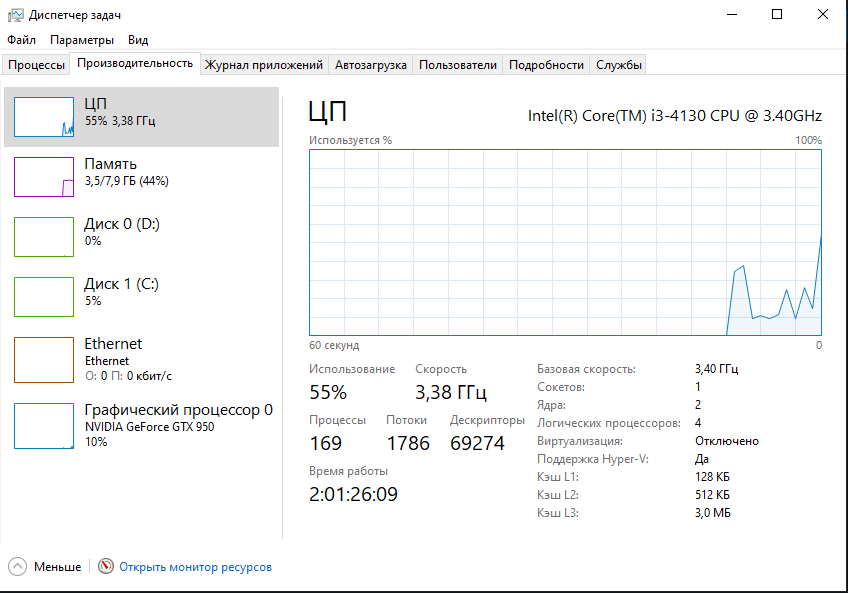This screenshot has width=848, height=593.
Task: Open the Службы tab
Action: pyautogui.click(x=619, y=65)
